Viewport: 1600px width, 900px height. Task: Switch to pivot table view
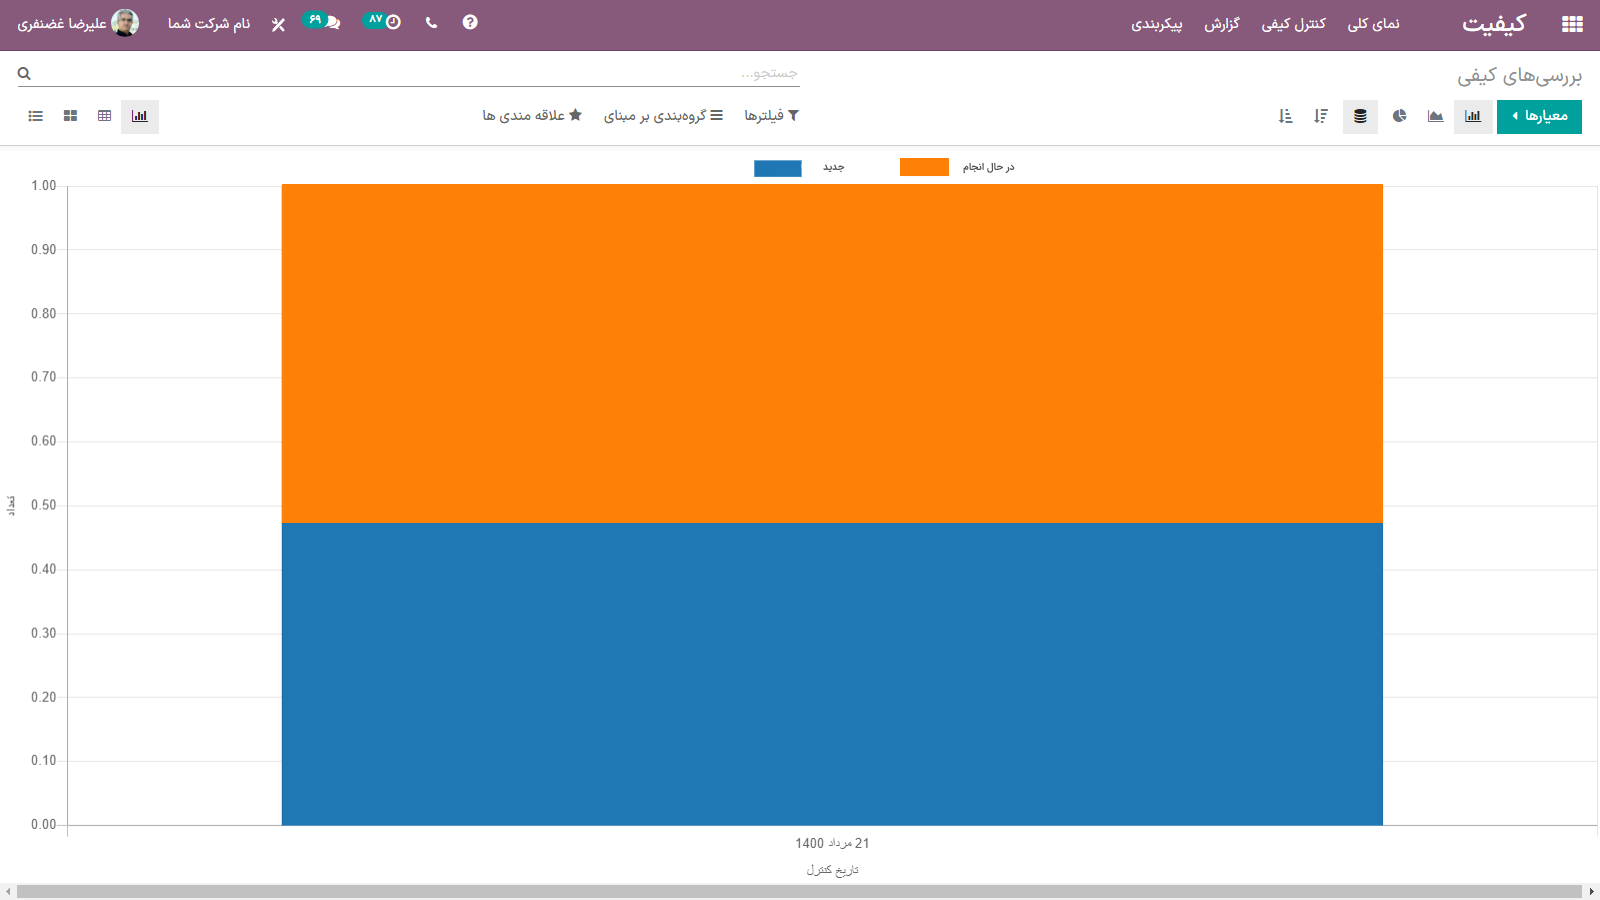(x=104, y=116)
